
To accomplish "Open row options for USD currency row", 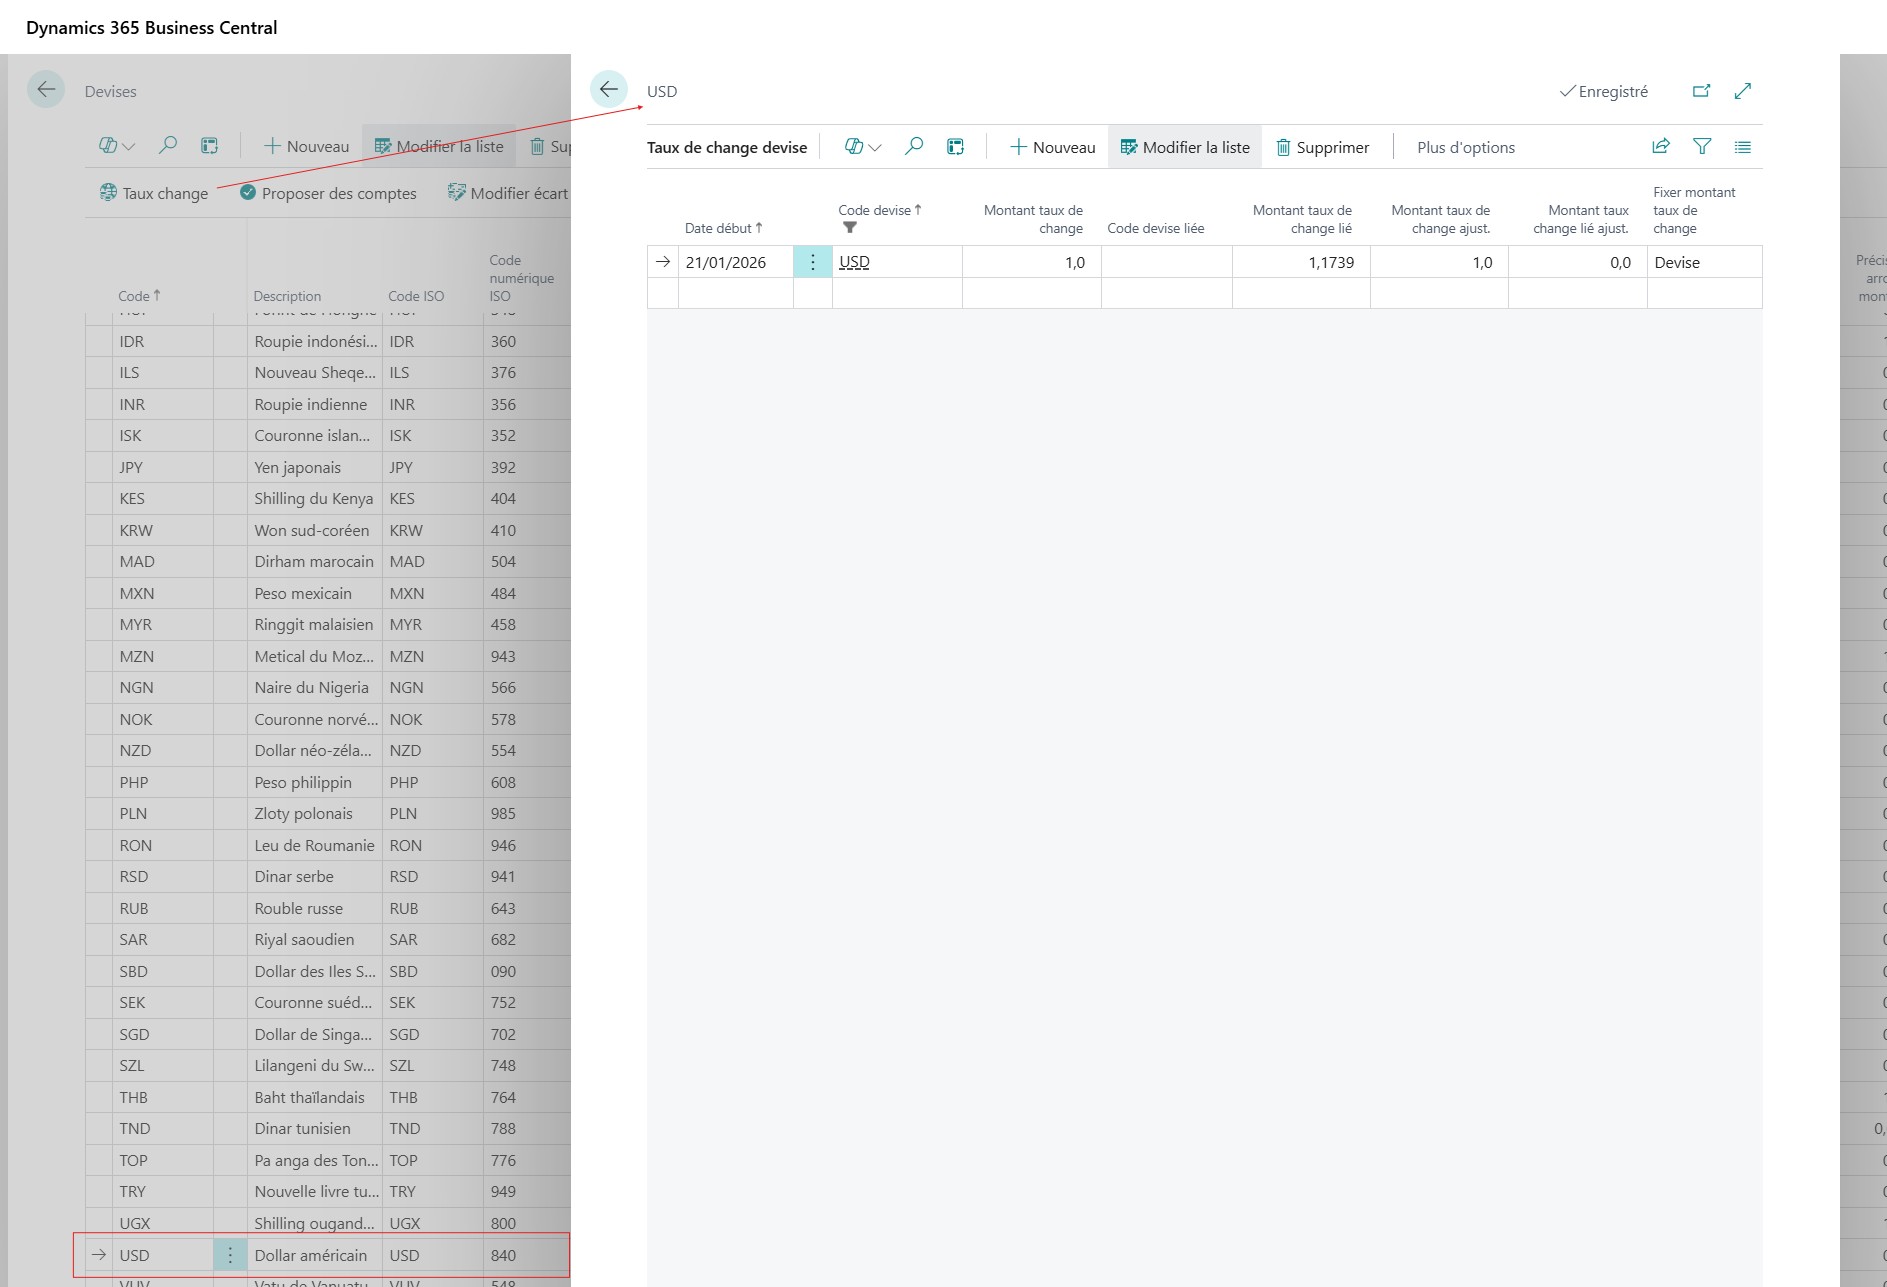I will pos(229,1255).
